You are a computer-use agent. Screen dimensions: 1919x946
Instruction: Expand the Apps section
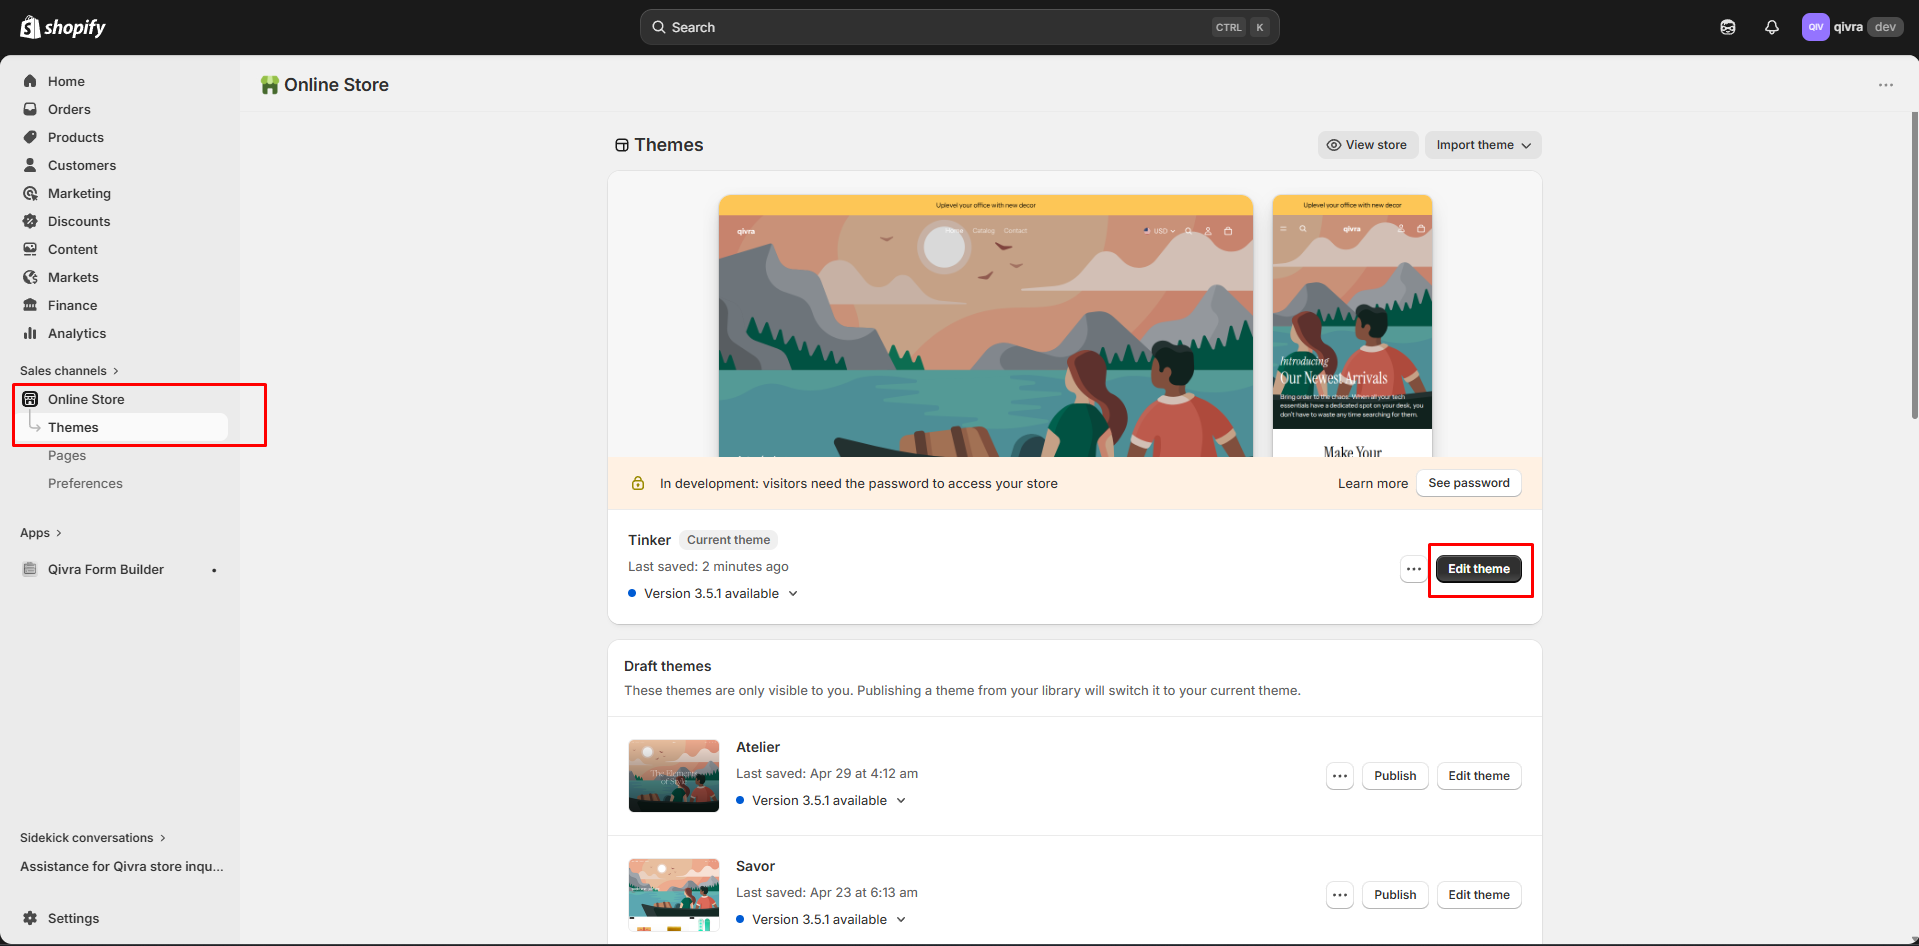41,533
